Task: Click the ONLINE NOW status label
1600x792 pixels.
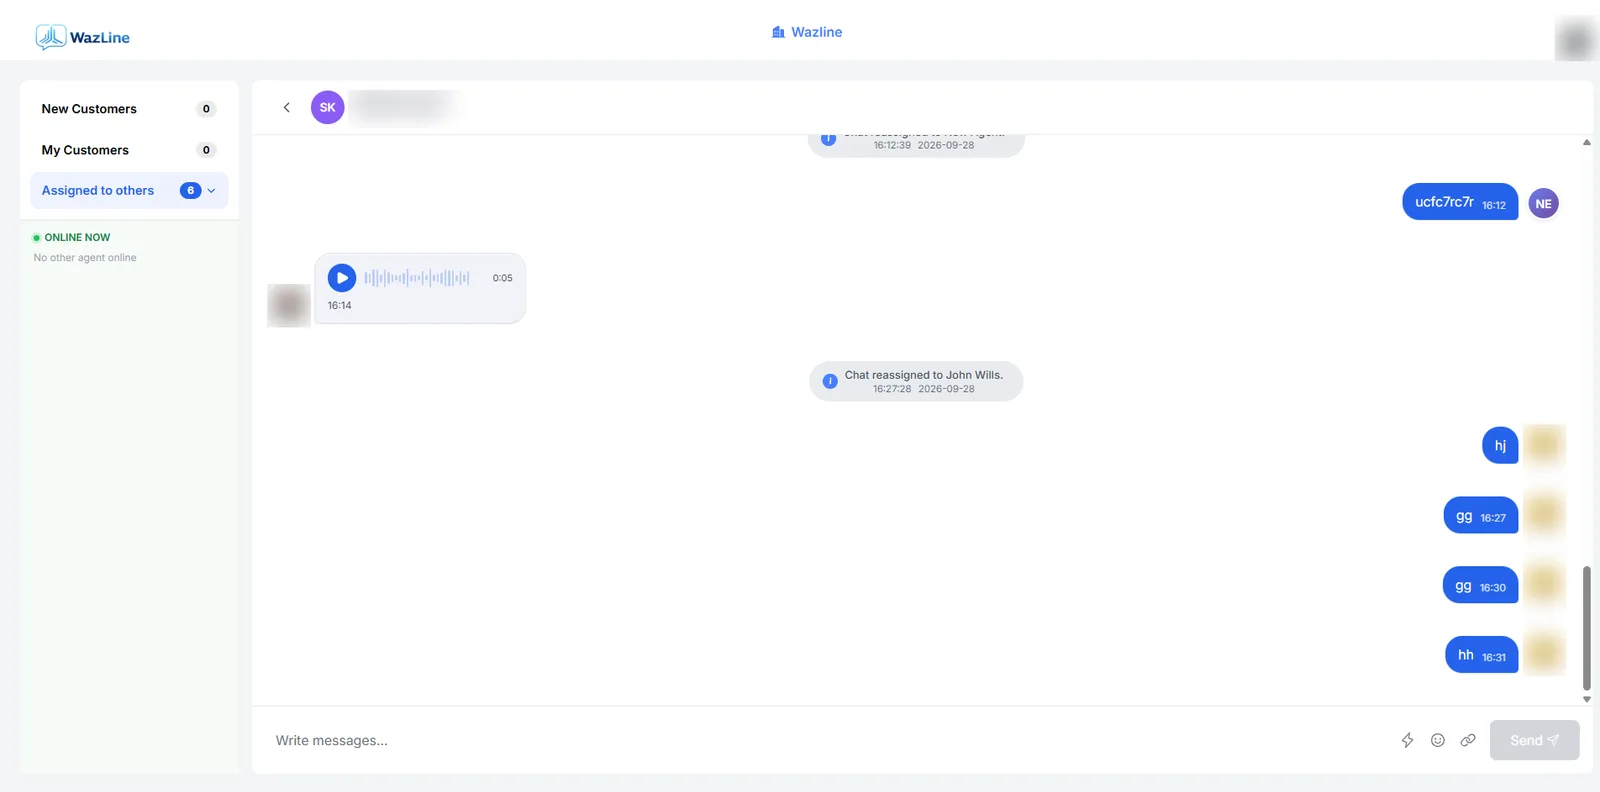Action: (77, 238)
